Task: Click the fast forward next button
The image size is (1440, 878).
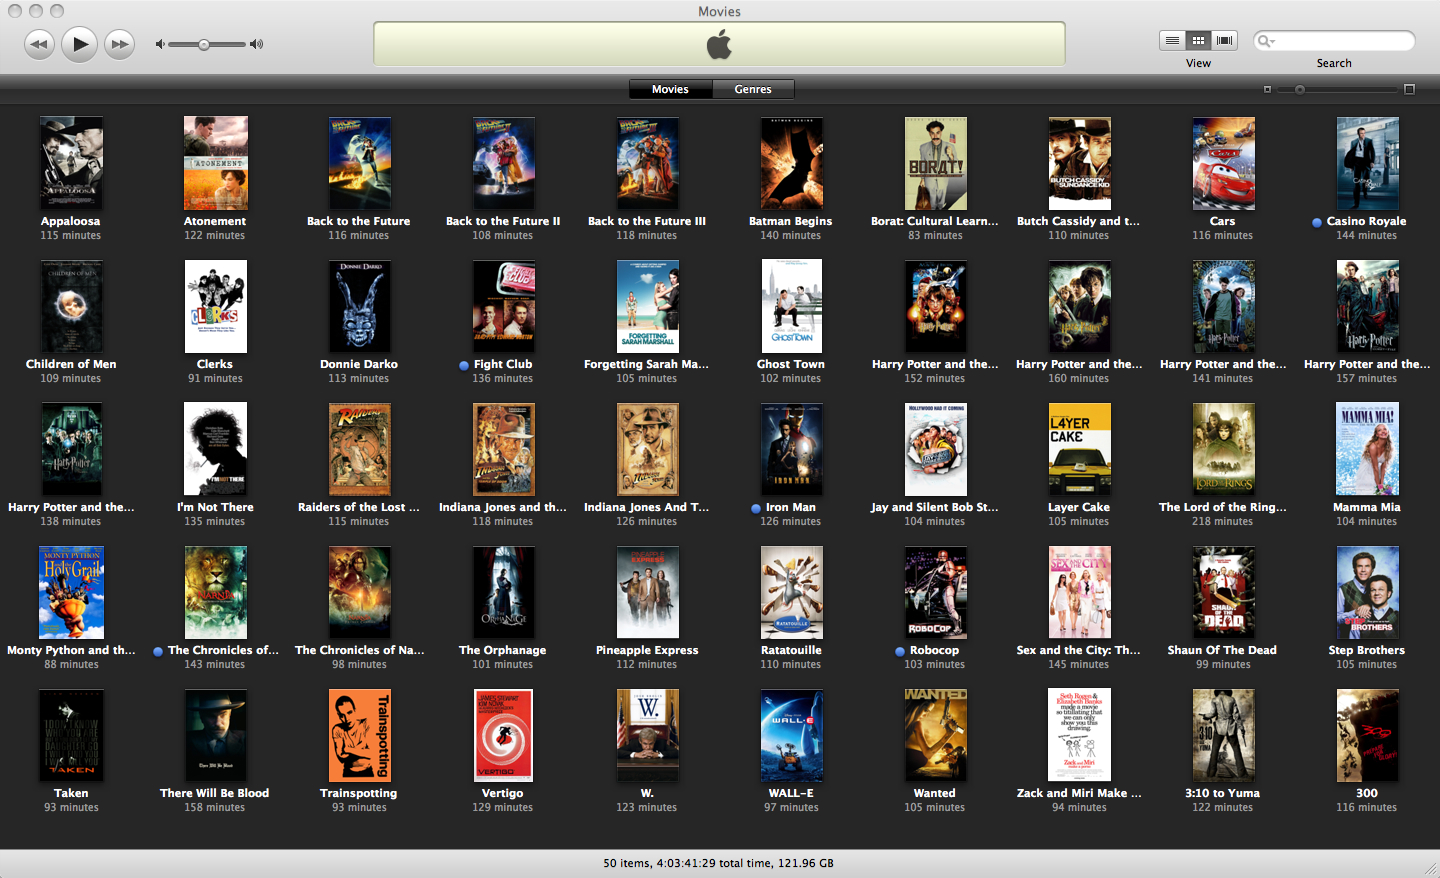Action: [120, 44]
